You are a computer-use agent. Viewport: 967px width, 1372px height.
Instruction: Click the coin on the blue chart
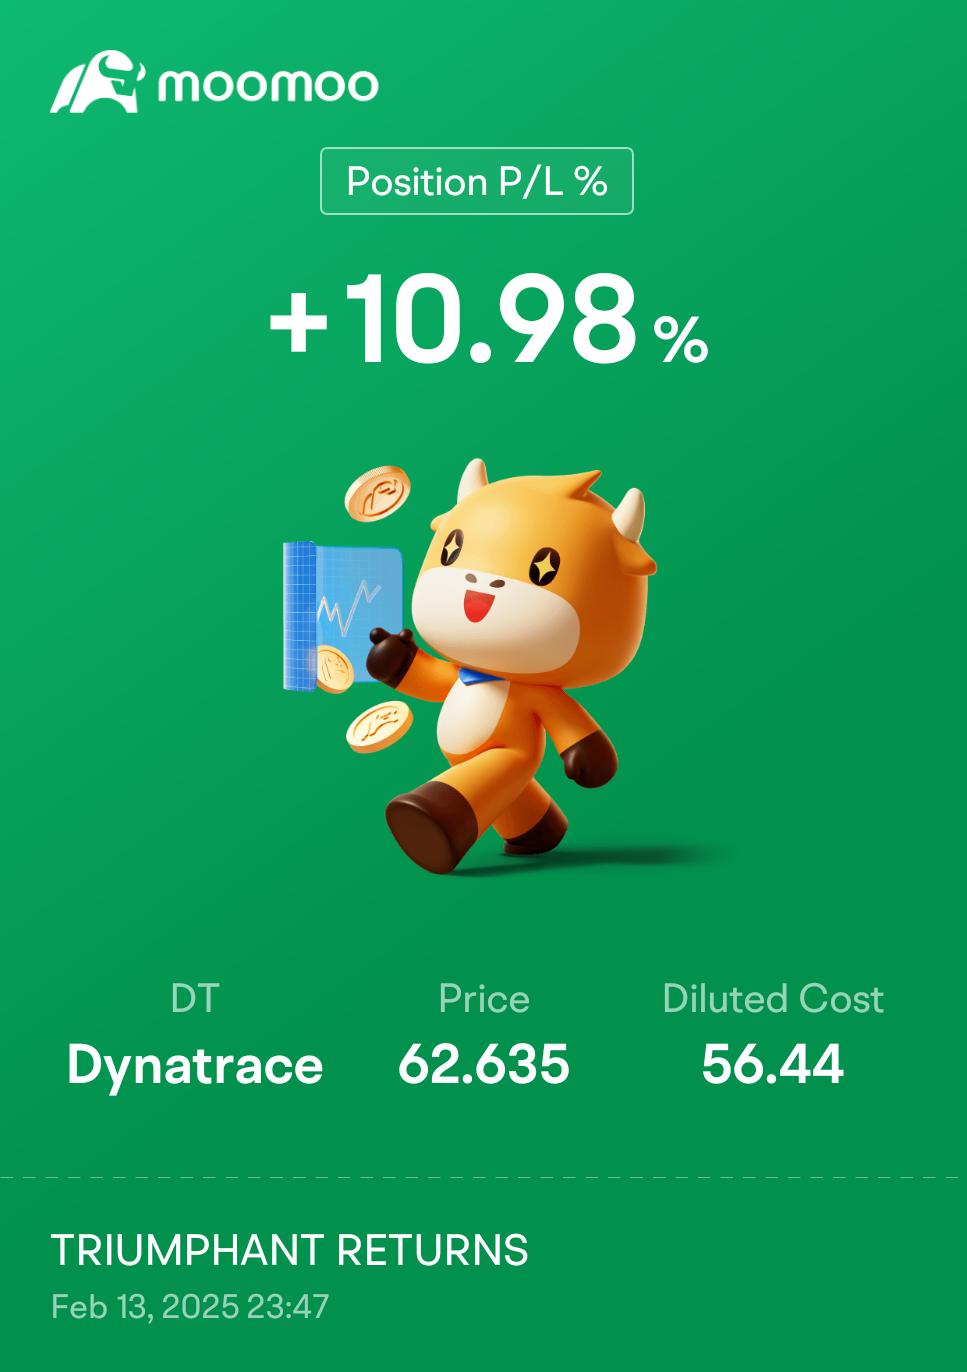(333, 668)
